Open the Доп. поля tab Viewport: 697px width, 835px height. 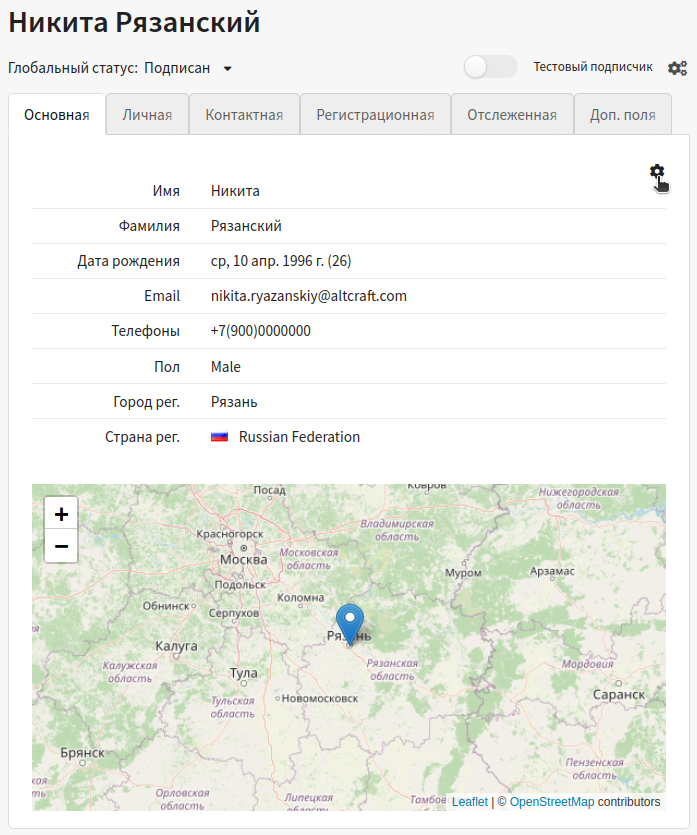tap(622, 114)
